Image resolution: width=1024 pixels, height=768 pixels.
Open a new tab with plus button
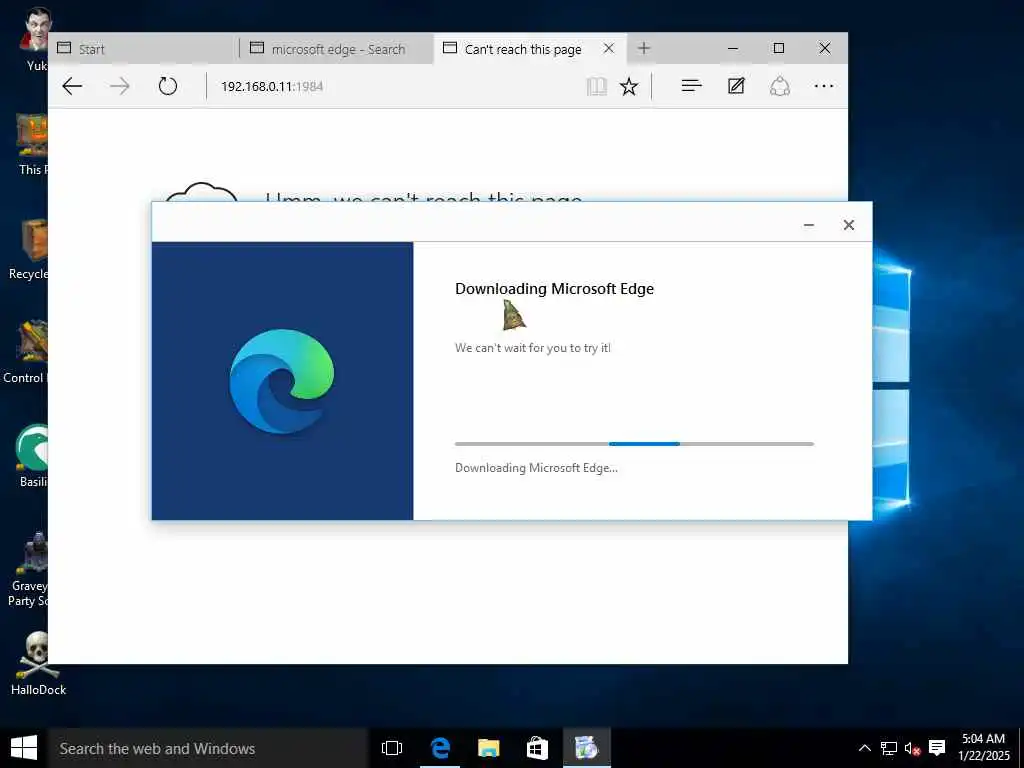[644, 48]
